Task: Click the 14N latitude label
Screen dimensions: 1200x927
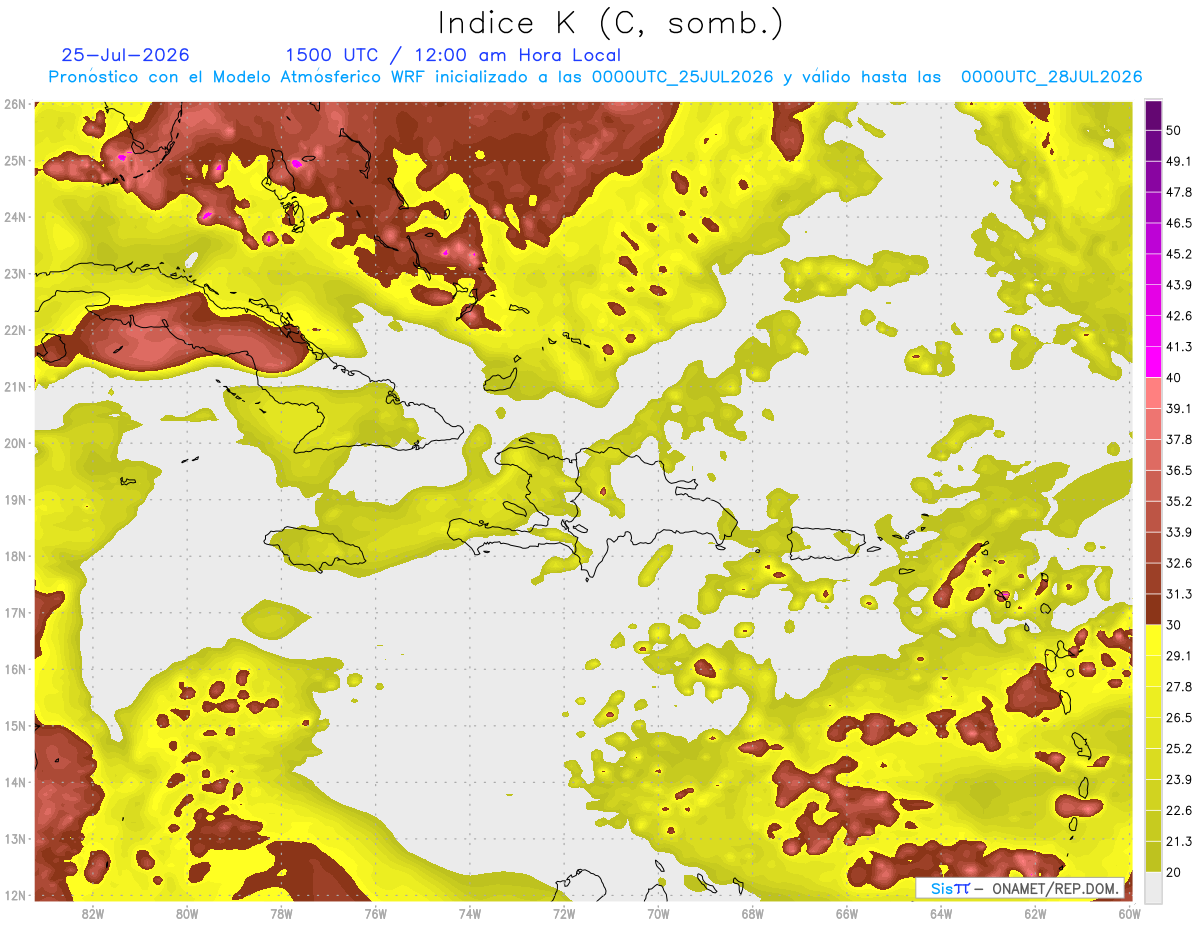Action: 15,782
